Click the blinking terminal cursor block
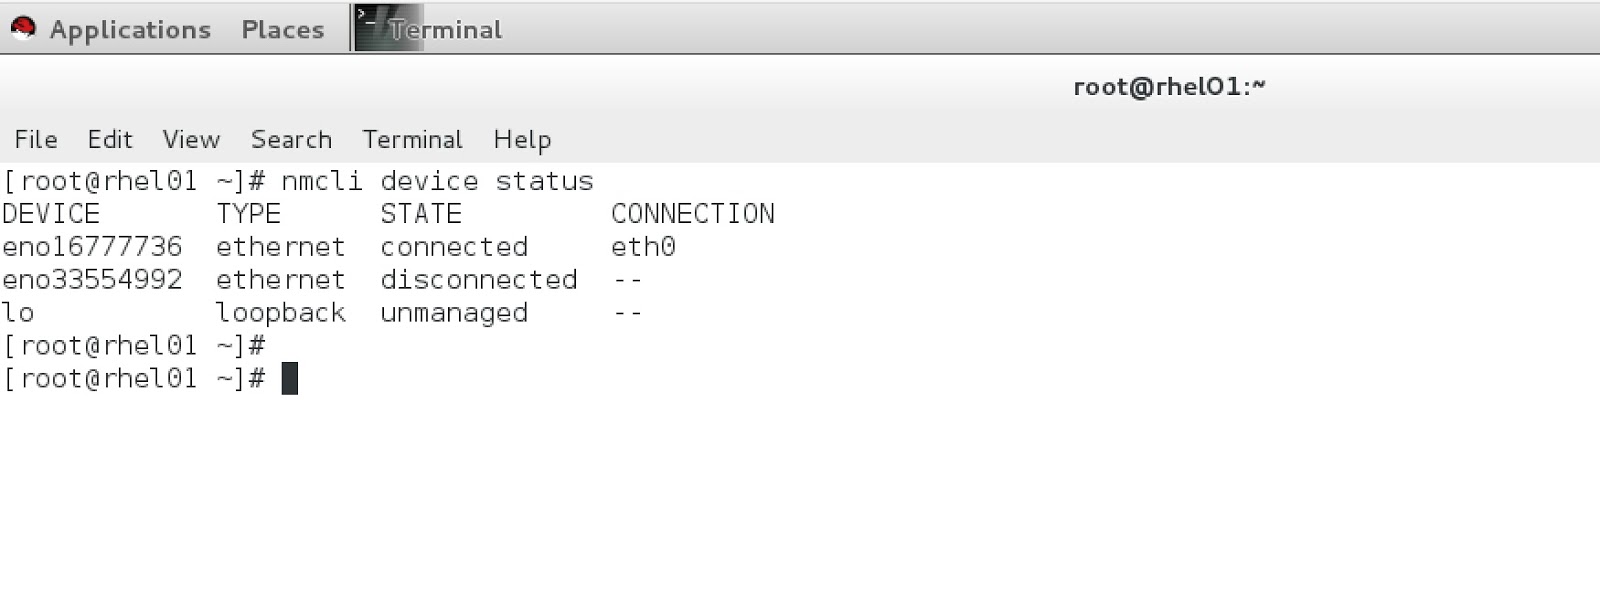Screen dimensions: 1600x616 coord(290,378)
